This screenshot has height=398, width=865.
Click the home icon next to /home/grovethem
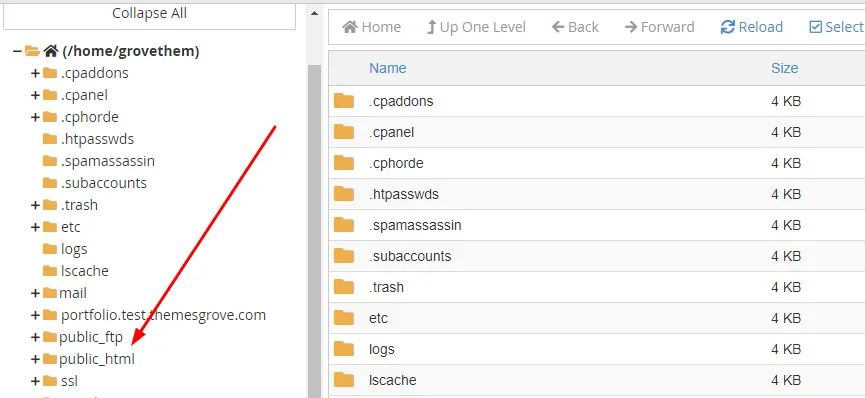pyautogui.click(x=51, y=51)
